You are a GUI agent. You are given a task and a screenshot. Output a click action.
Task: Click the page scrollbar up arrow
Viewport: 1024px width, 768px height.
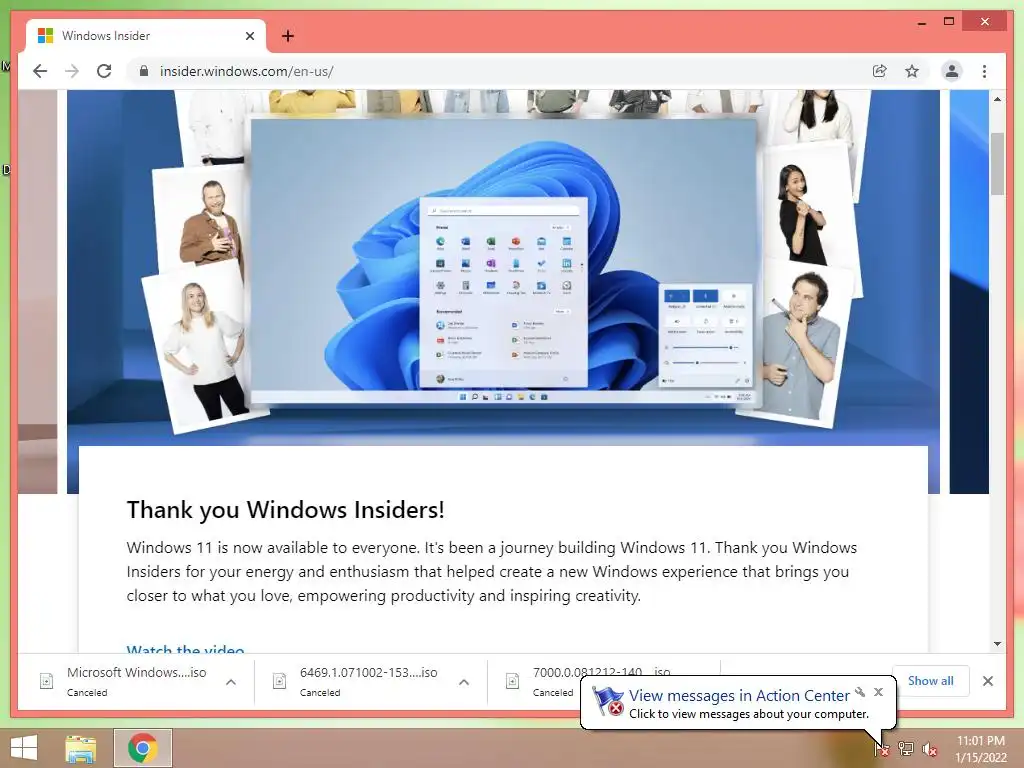(x=997, y=99)
